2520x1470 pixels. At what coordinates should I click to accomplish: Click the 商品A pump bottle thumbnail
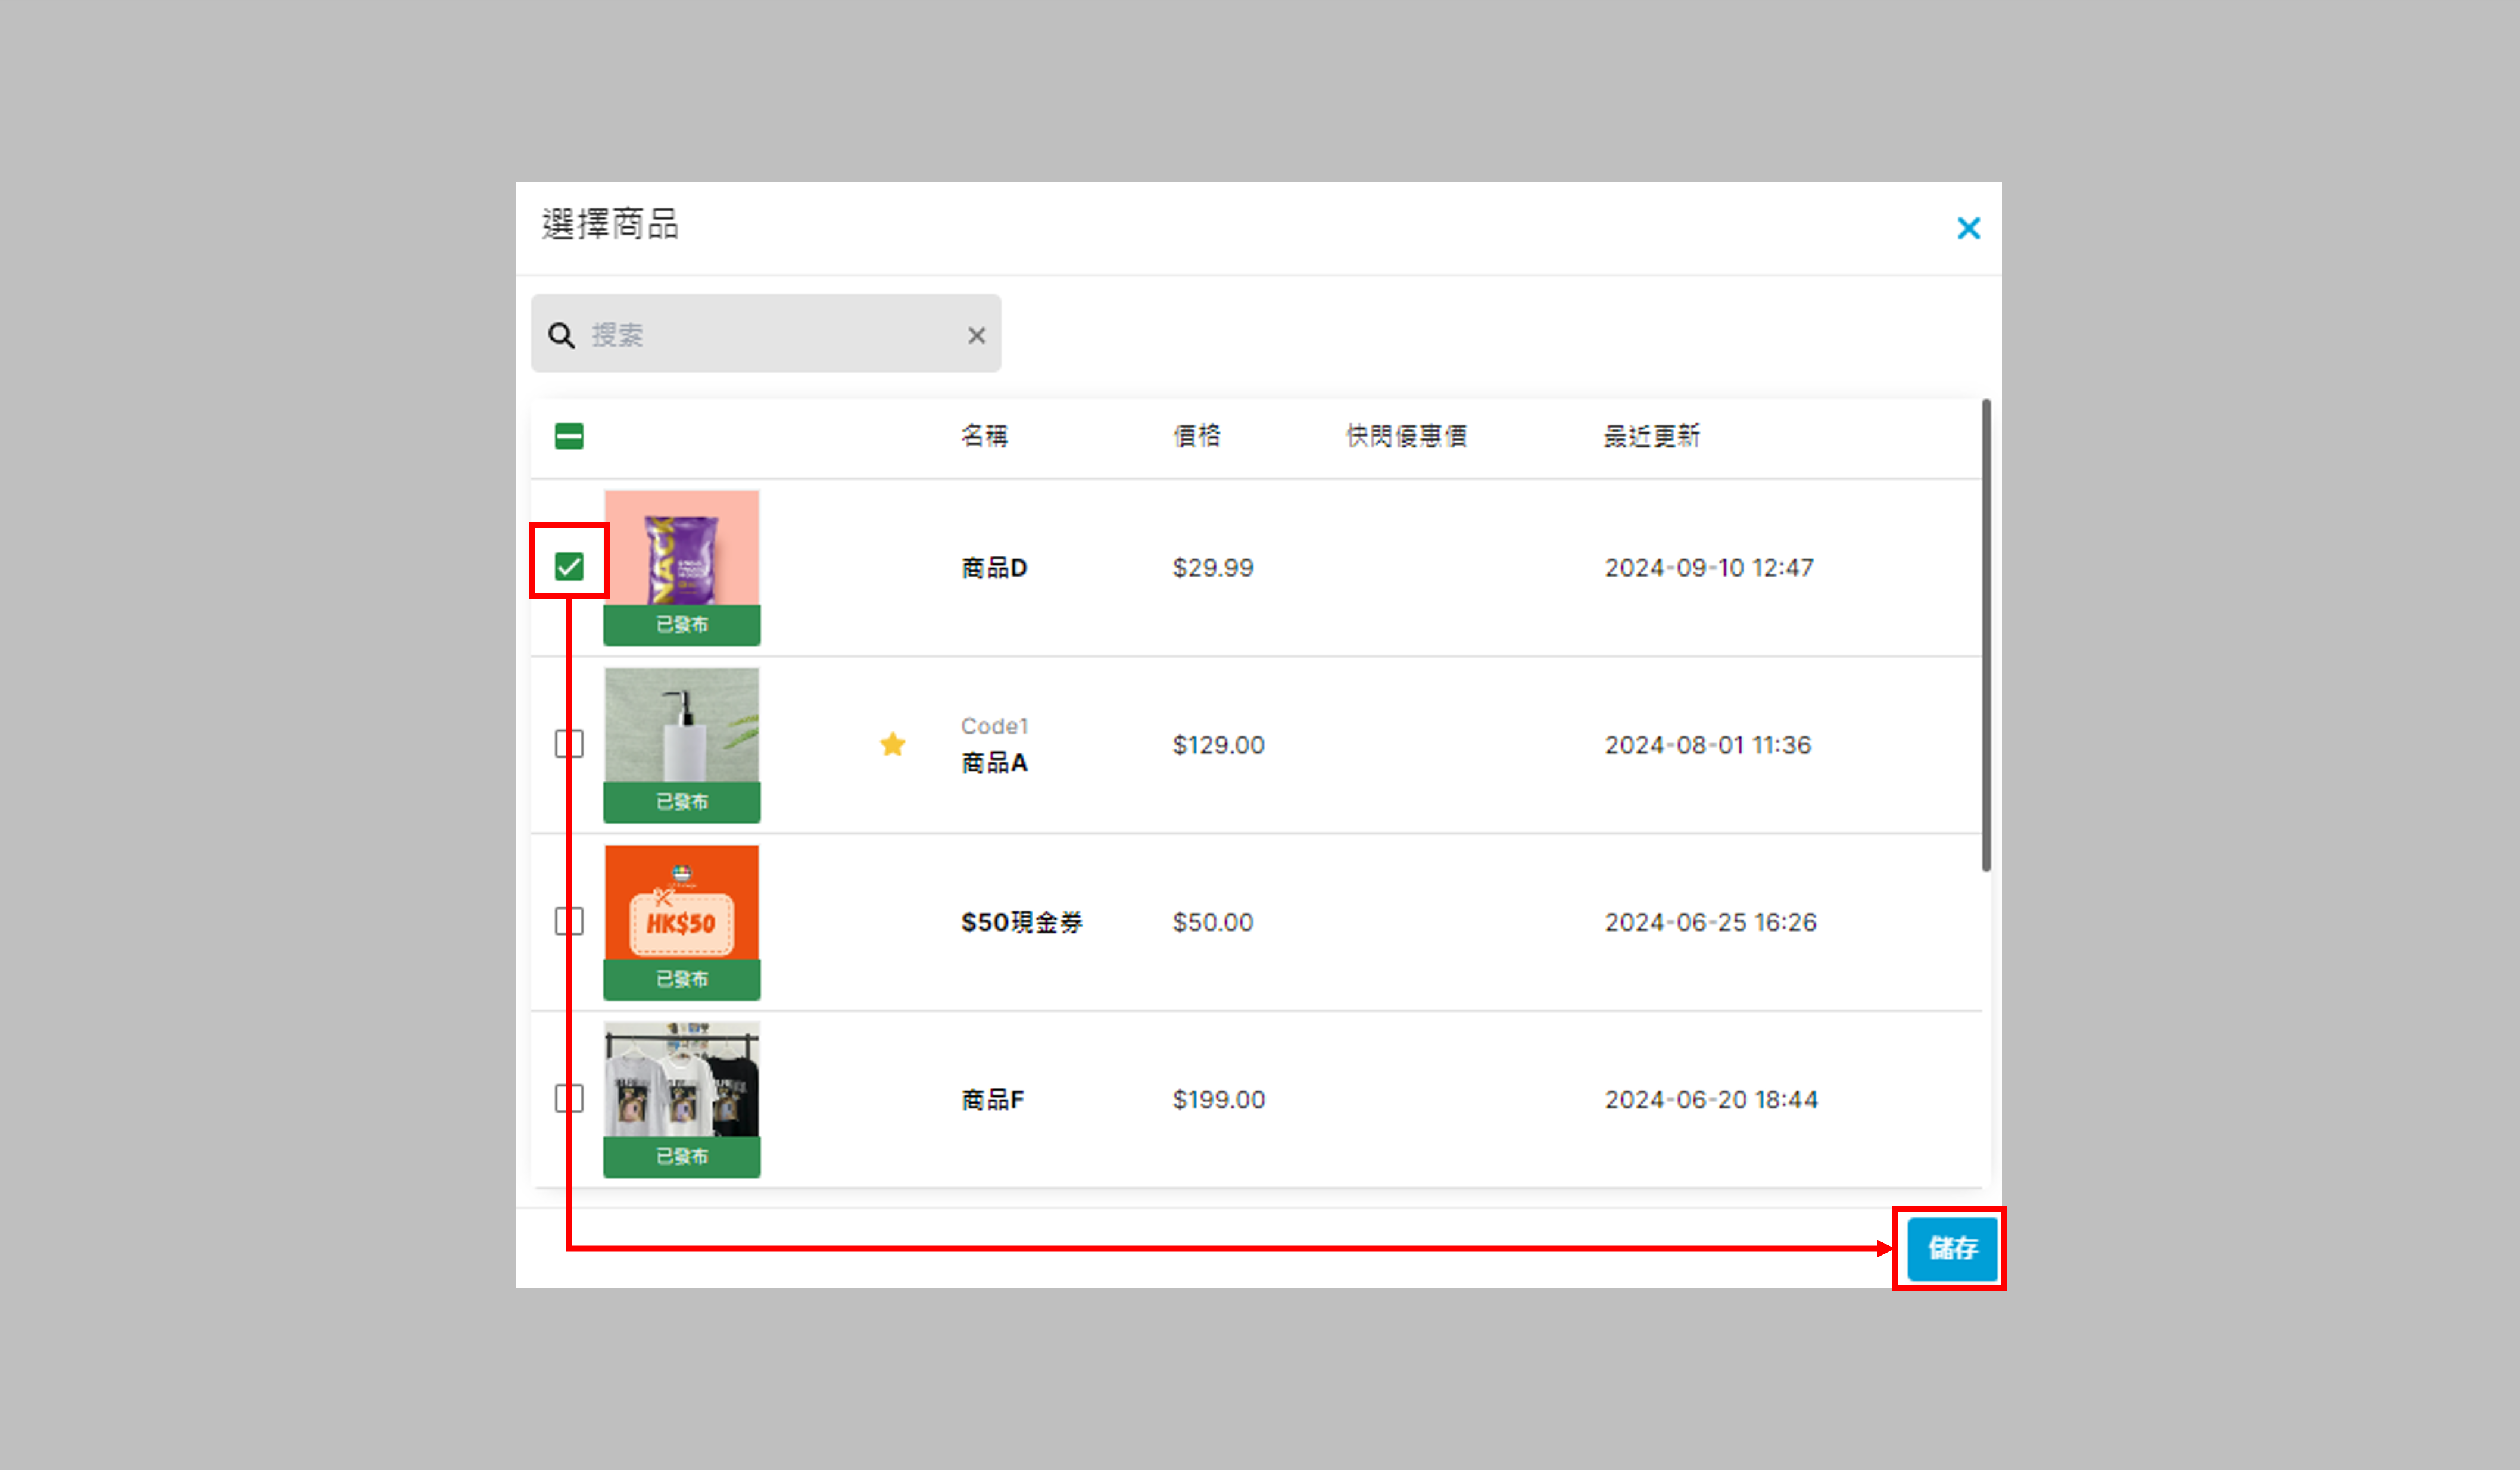click(x=681, y=726)
